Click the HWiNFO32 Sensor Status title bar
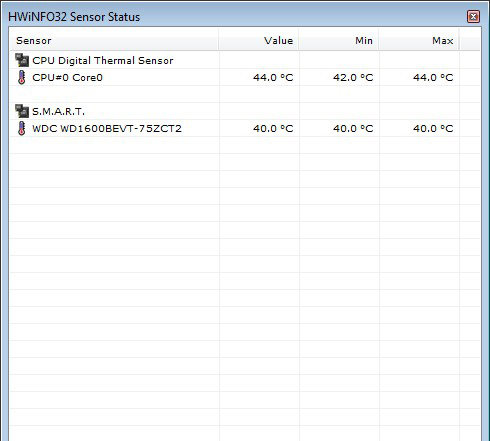This screenshot has height=441, width=490. pyautogui.click(x=233, y=16)
